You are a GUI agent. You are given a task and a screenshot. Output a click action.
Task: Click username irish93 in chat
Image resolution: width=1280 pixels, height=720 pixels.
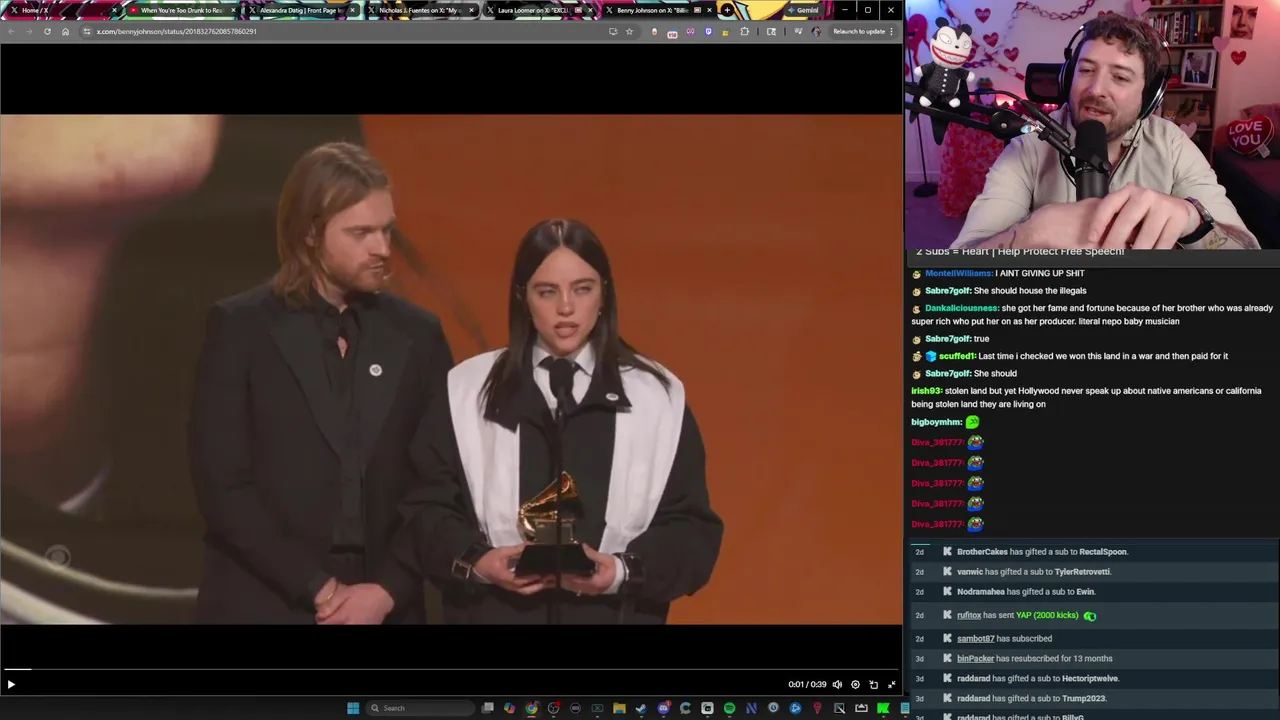[926, 391]
